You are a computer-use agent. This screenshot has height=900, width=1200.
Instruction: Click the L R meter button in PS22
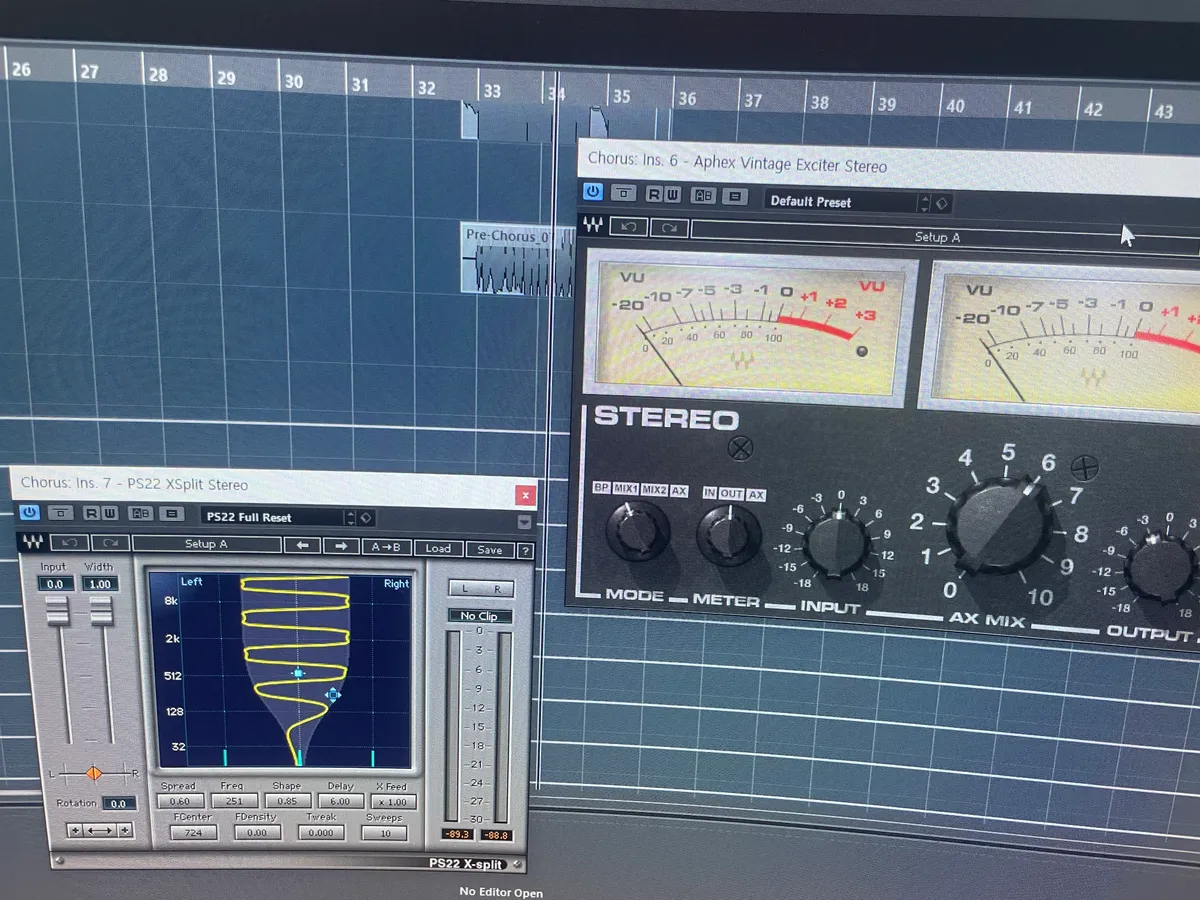(x=480, y=589)
